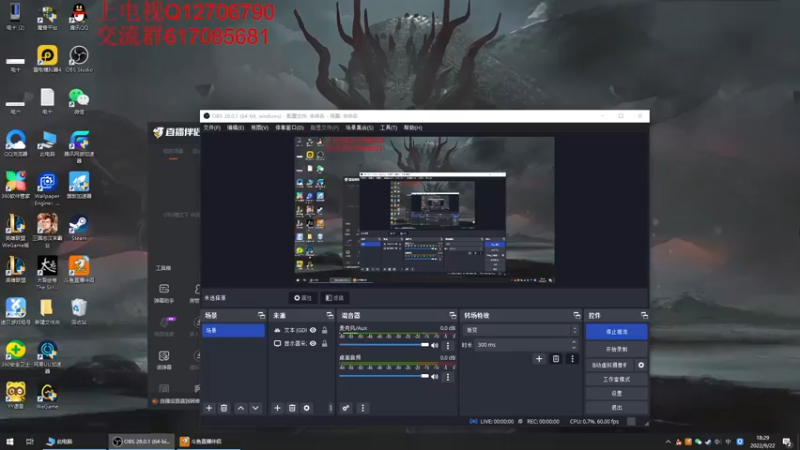Open Sources dock three-dot overflow menu
800x450 pixels.
tap(330, 408)
